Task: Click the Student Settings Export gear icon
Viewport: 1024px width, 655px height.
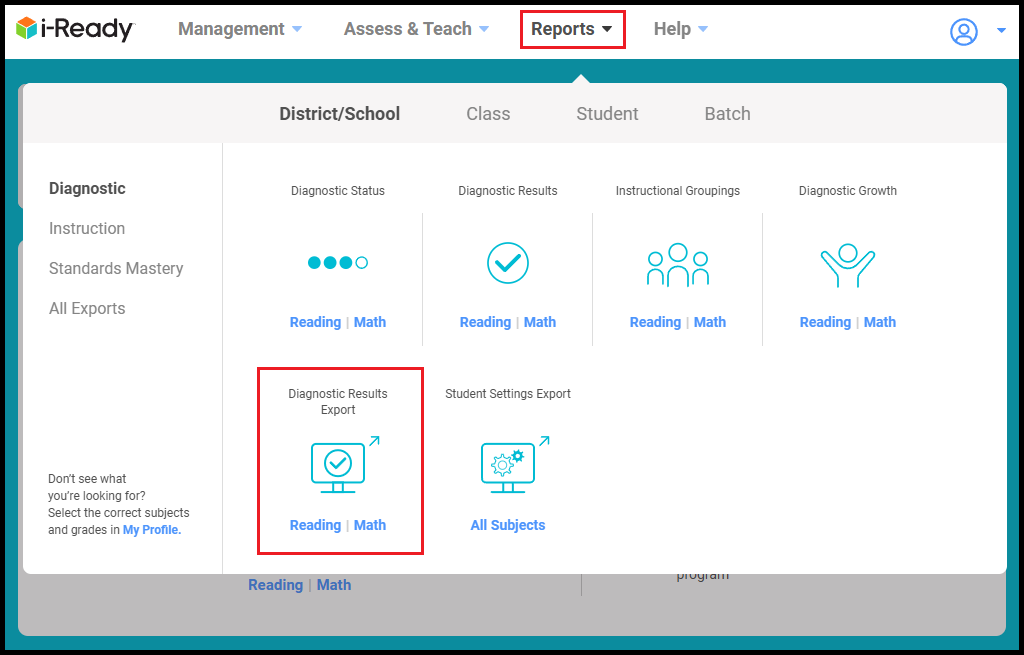Action: (x=510, y=466)
